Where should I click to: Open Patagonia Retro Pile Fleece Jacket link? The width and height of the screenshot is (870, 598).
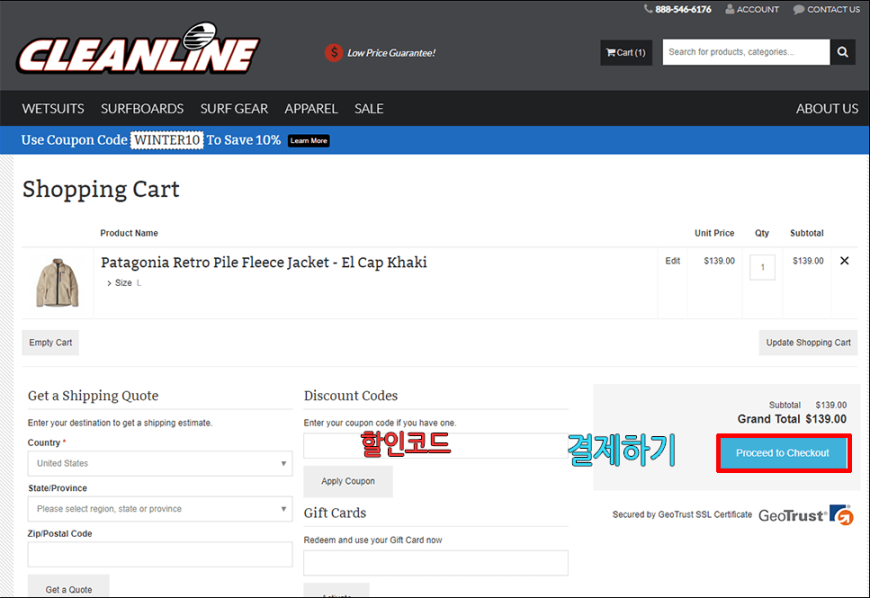click(x=264, y=262)
